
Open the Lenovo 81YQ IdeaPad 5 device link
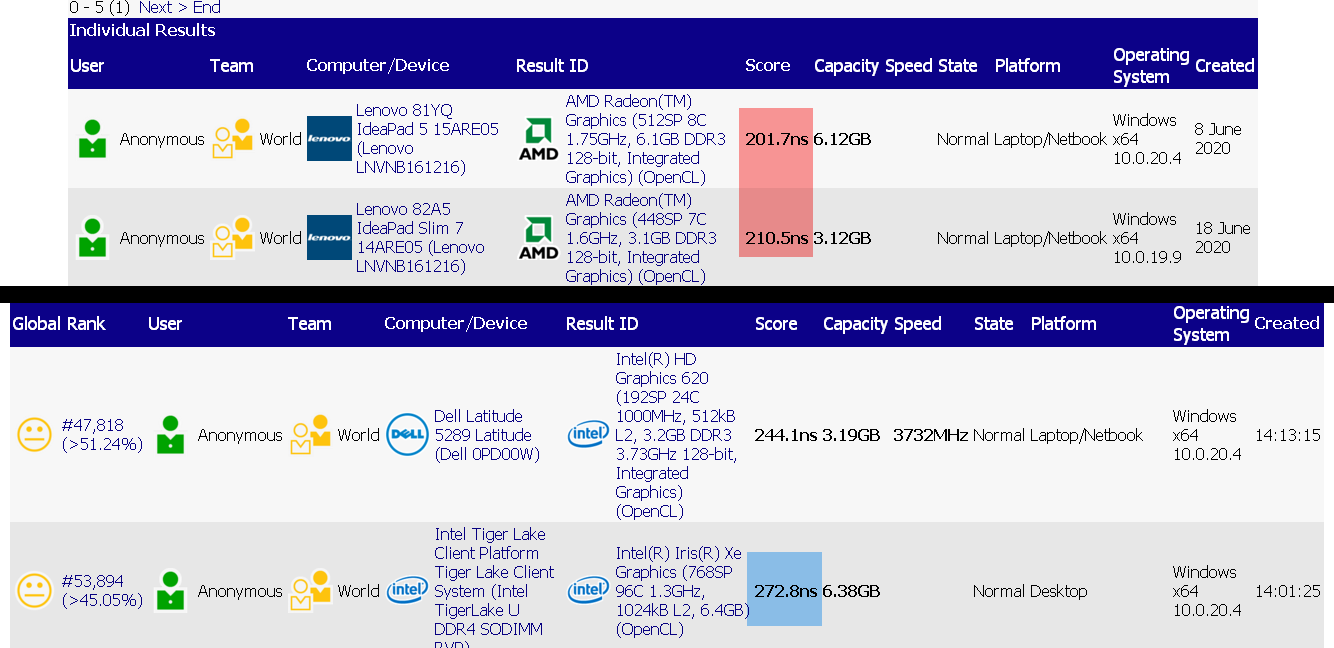click(x=427, y=139)
